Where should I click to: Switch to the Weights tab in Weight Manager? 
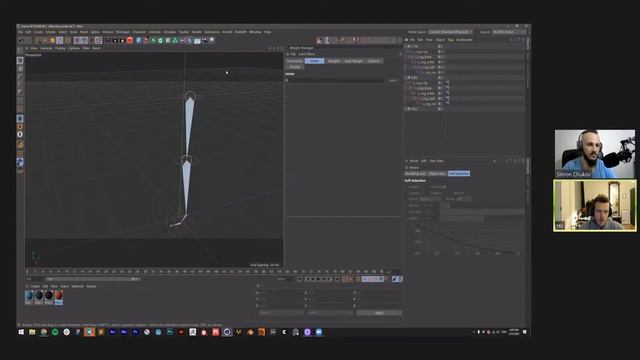coord(333,61)
